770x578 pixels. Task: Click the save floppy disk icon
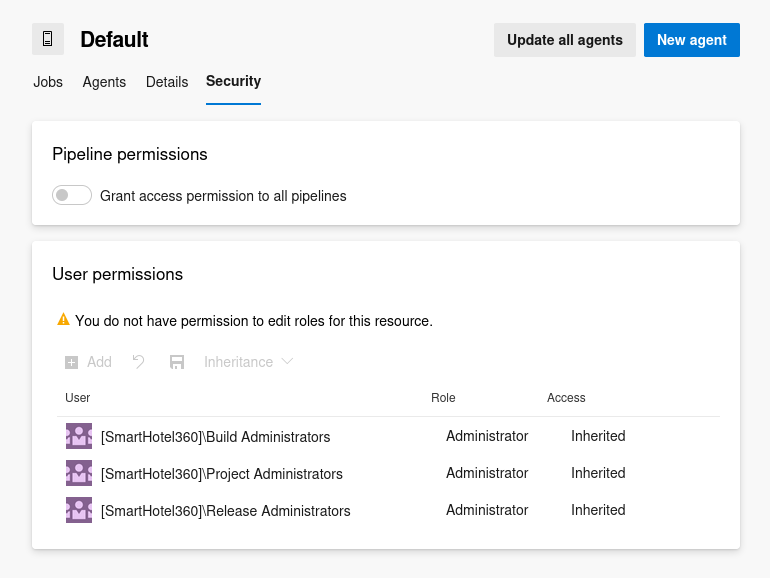click(x=177, y=362)
